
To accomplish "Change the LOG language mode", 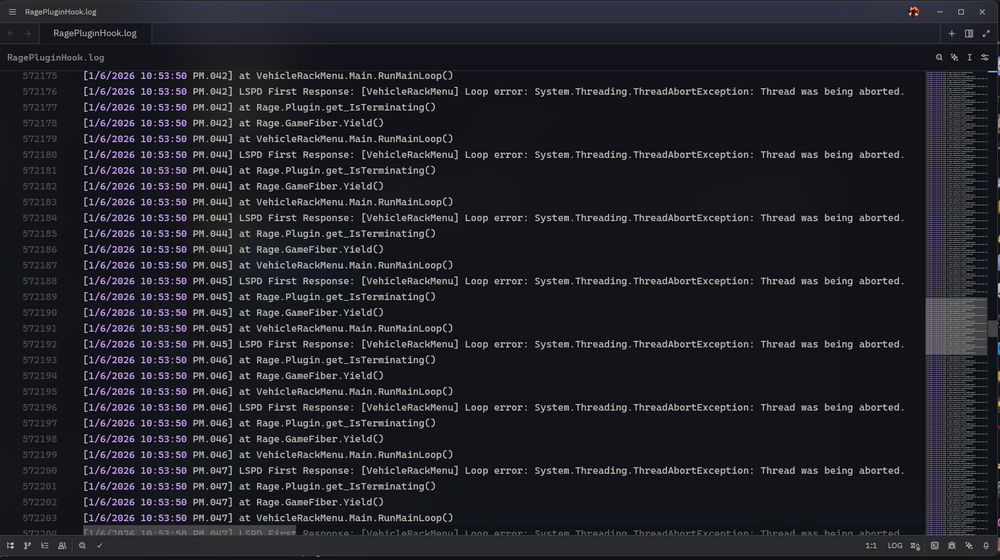I will (x=895, y=546).
